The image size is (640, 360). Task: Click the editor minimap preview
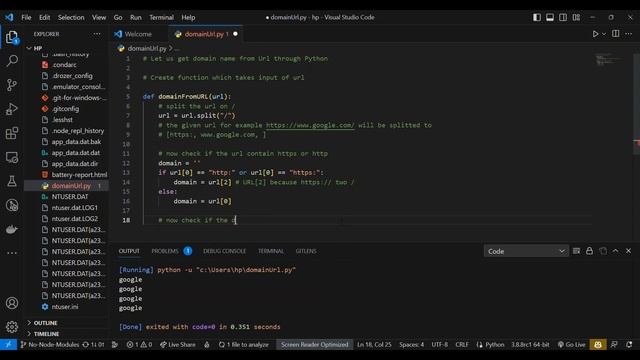(609, 60)
